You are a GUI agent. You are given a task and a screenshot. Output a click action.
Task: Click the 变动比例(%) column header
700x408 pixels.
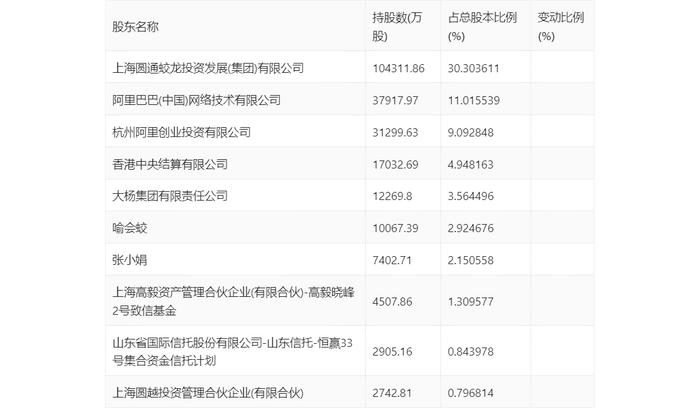click(561, 27)
